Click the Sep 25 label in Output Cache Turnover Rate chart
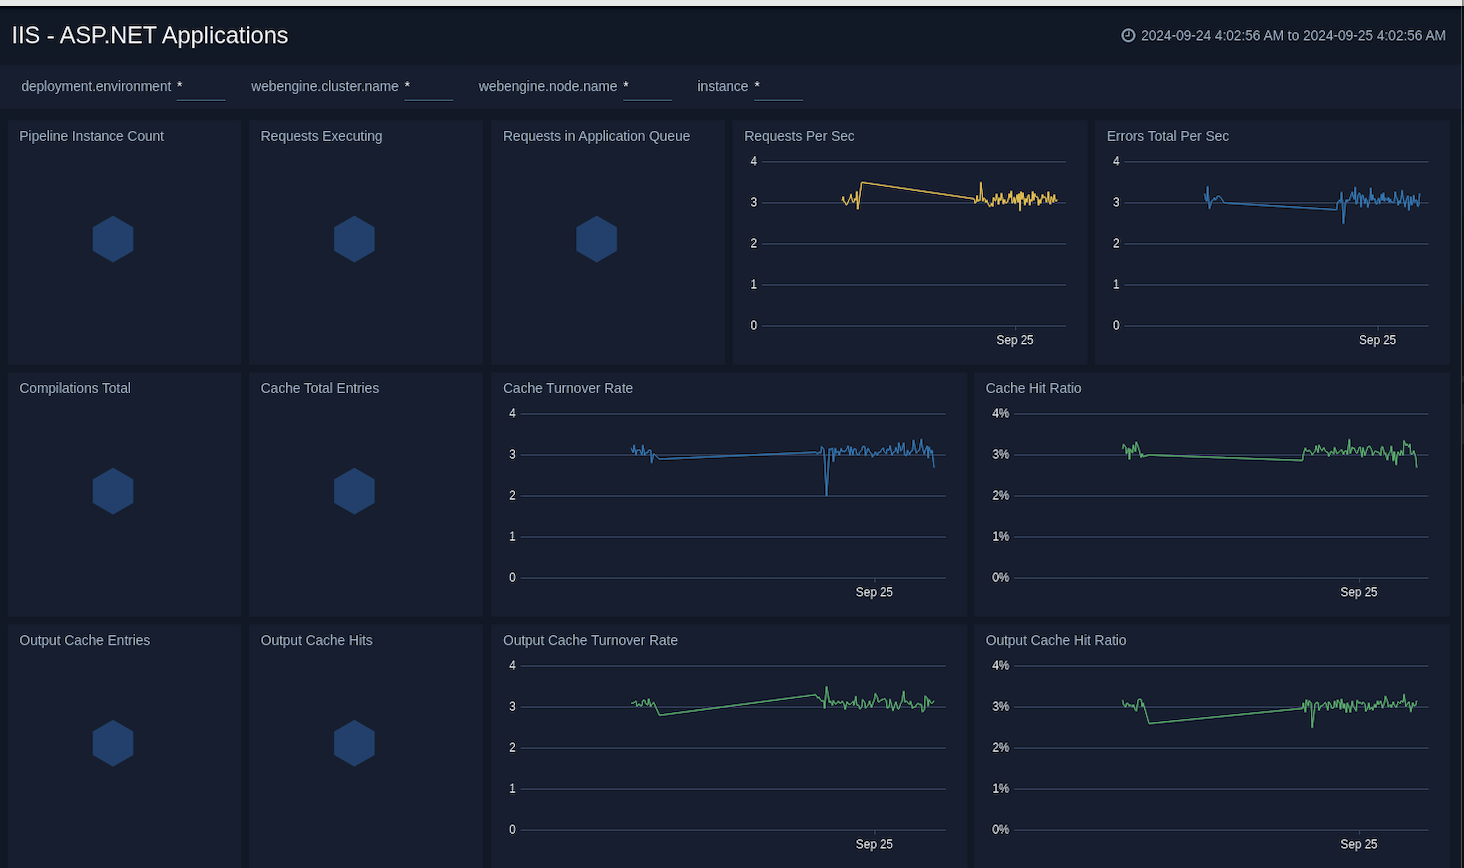Screen dimensions: 1464x868 point(874,844)
